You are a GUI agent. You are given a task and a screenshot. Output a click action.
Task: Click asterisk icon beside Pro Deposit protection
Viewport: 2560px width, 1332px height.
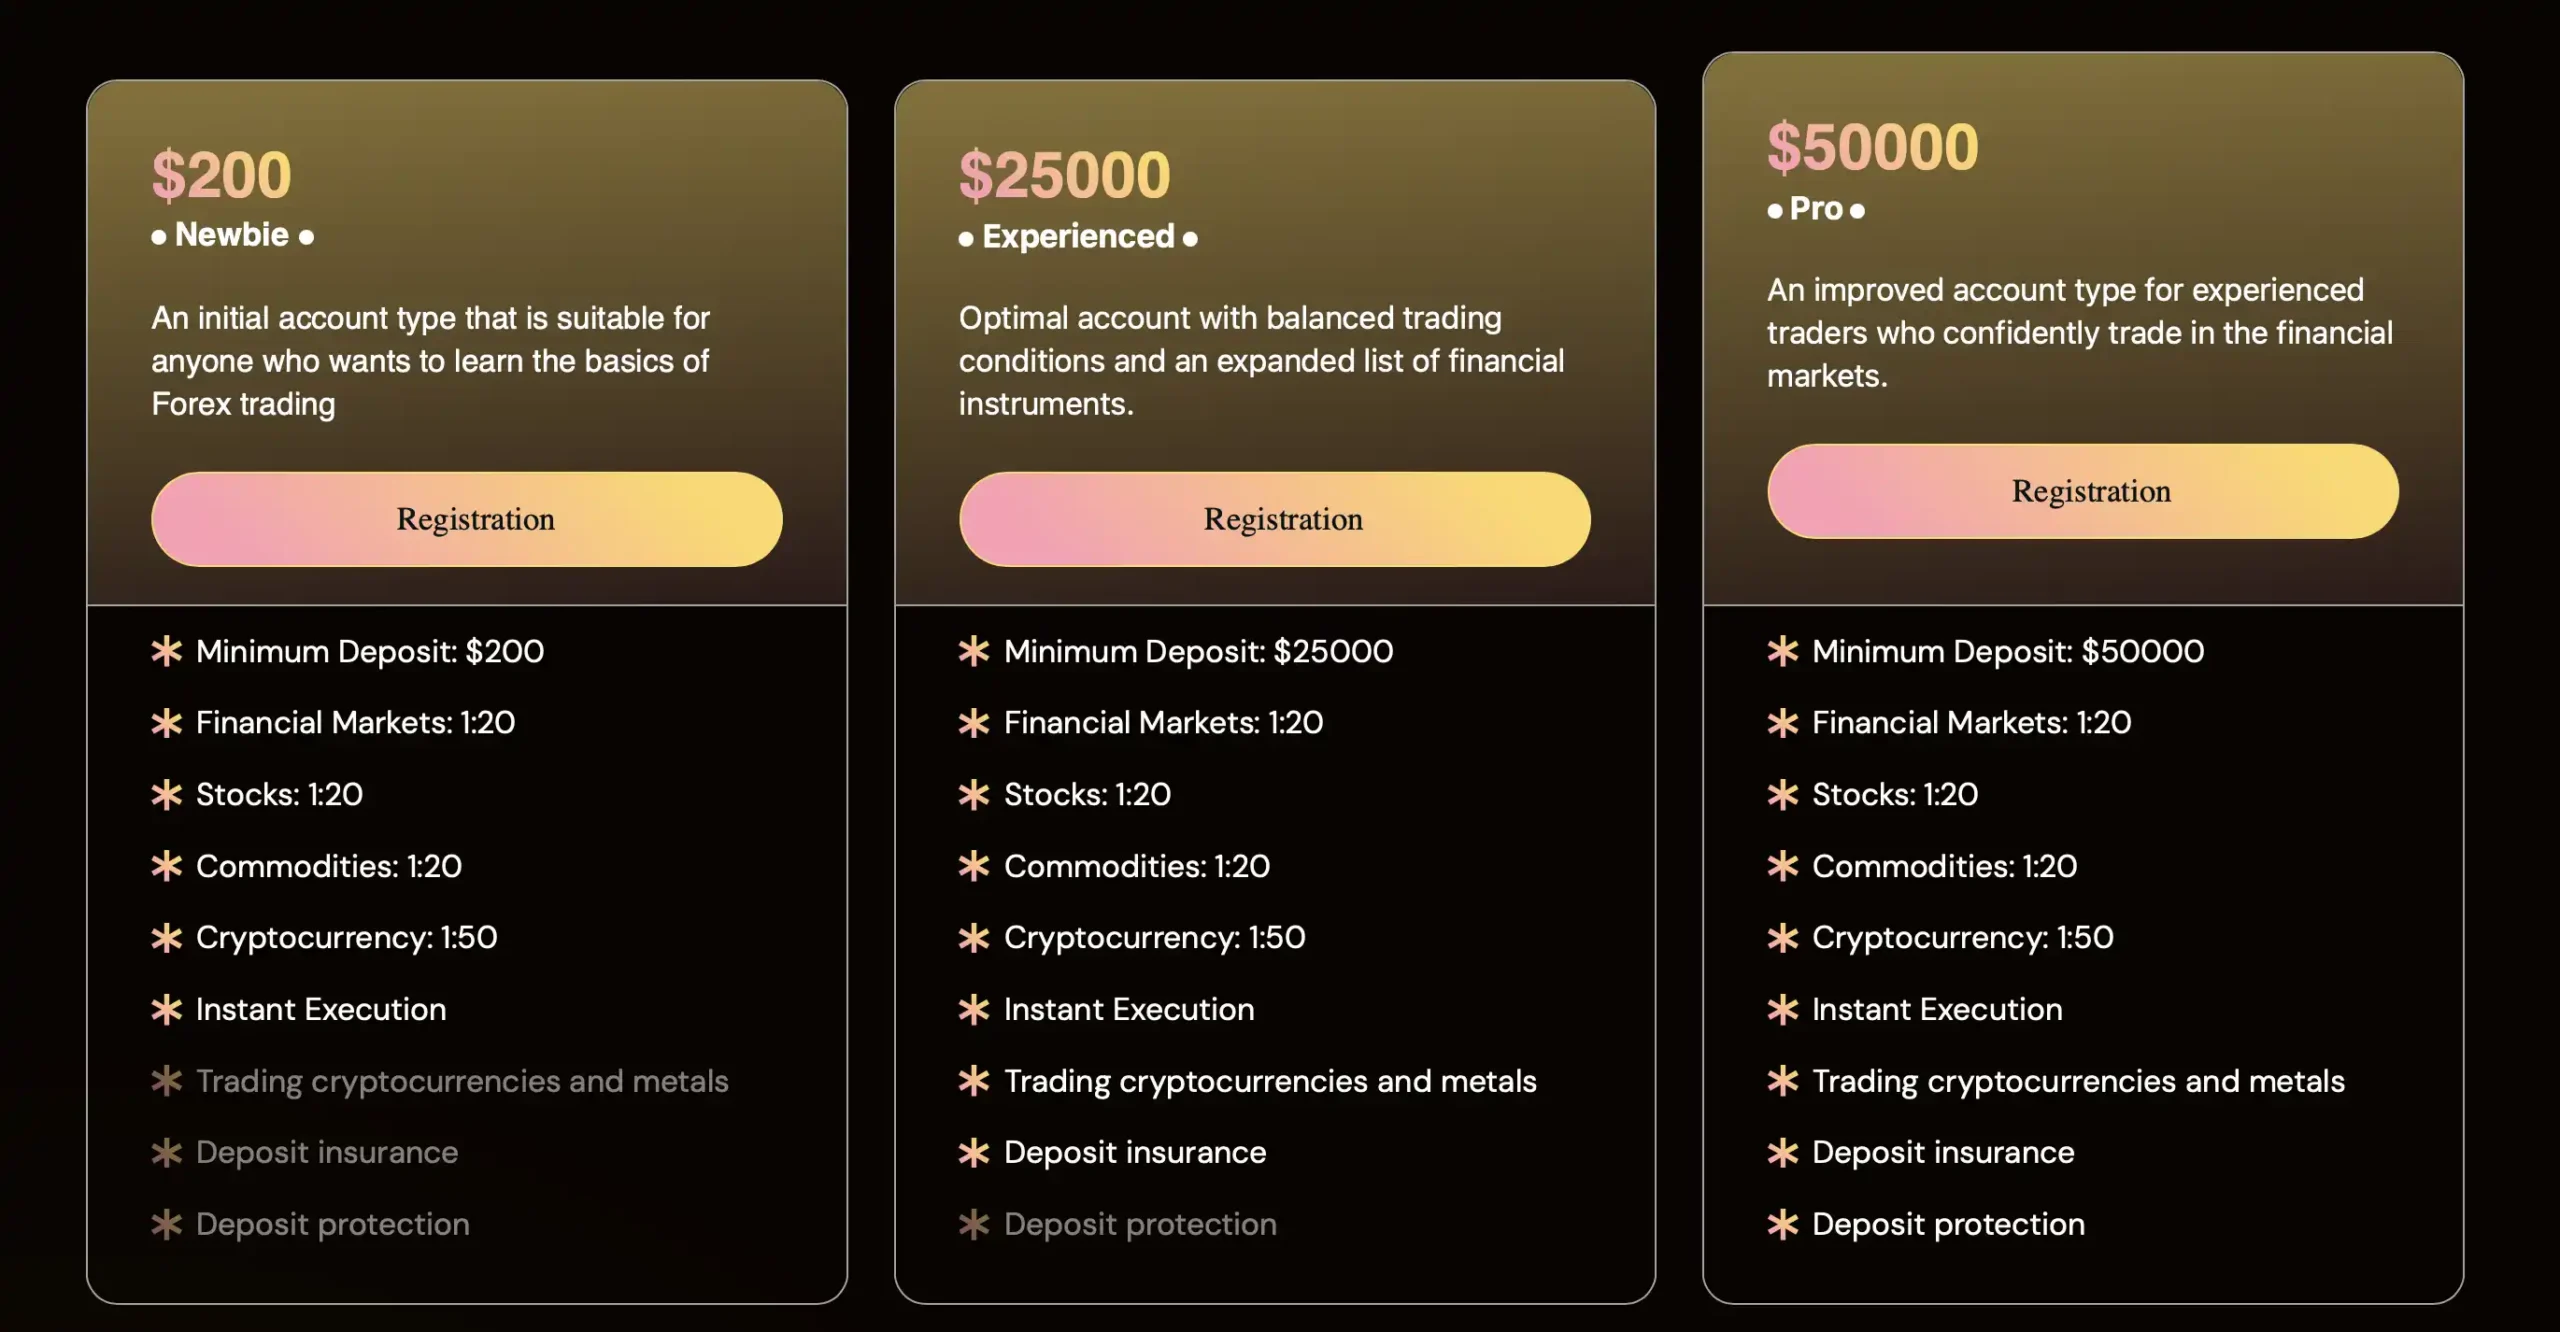pyautogui.click(x=1783, y=1224)
